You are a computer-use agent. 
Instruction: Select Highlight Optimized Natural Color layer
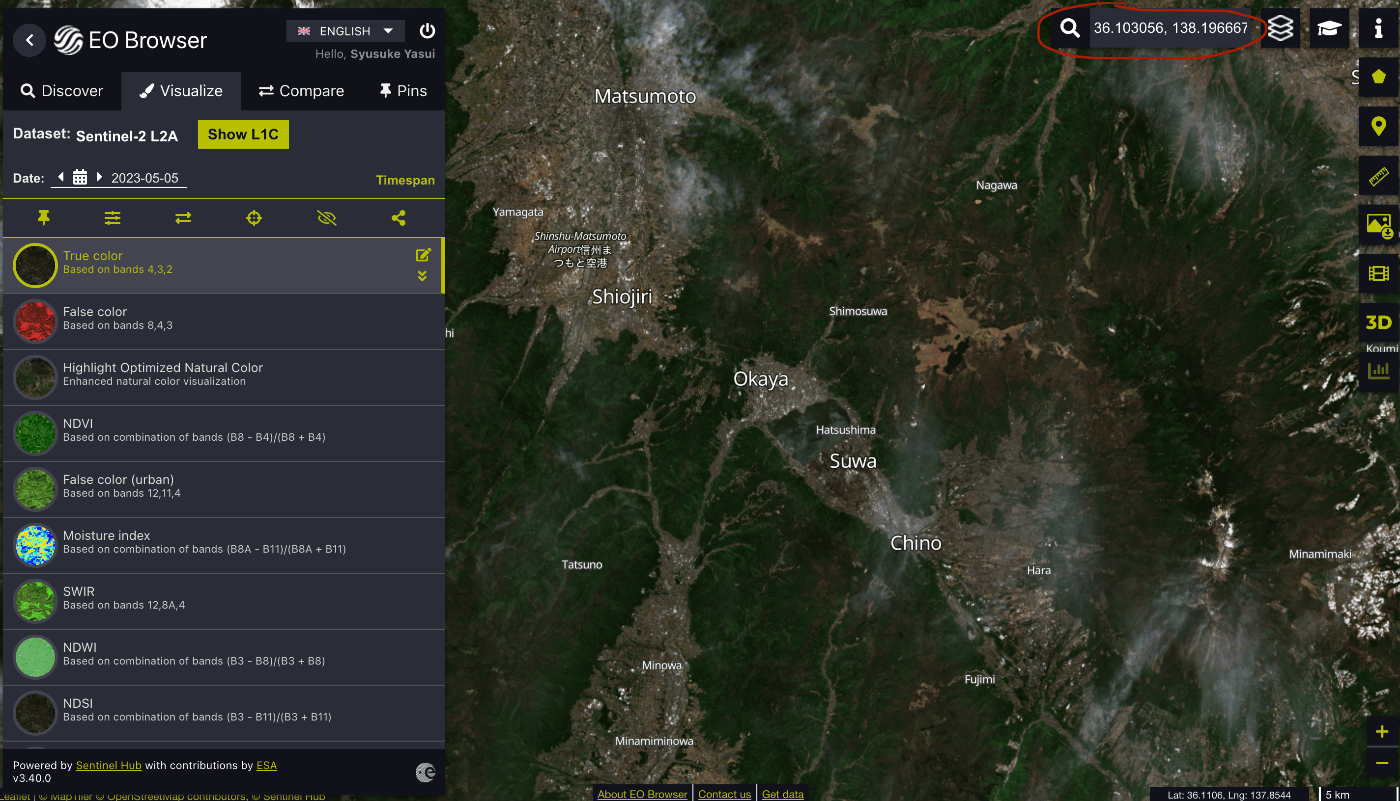(223, 377)
